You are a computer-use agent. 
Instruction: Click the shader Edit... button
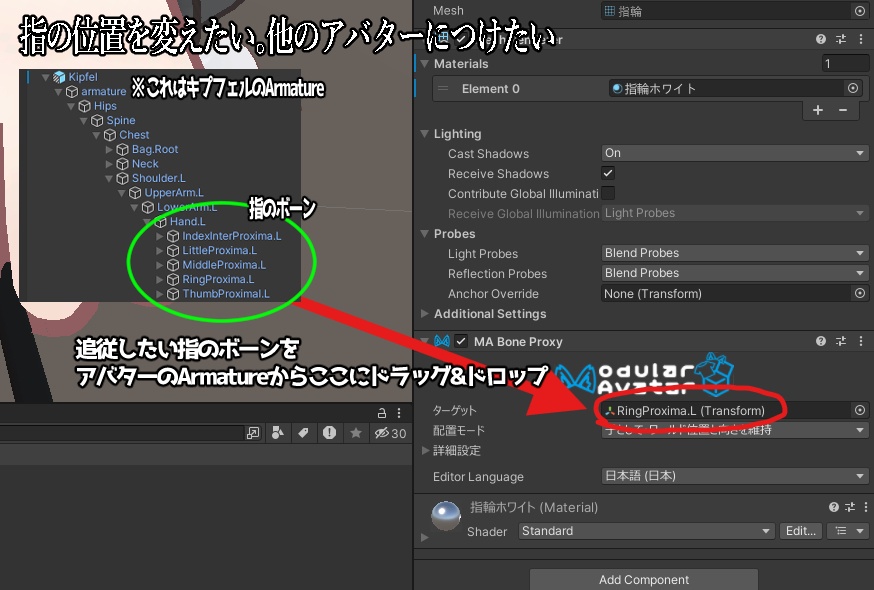click(800, 531)
